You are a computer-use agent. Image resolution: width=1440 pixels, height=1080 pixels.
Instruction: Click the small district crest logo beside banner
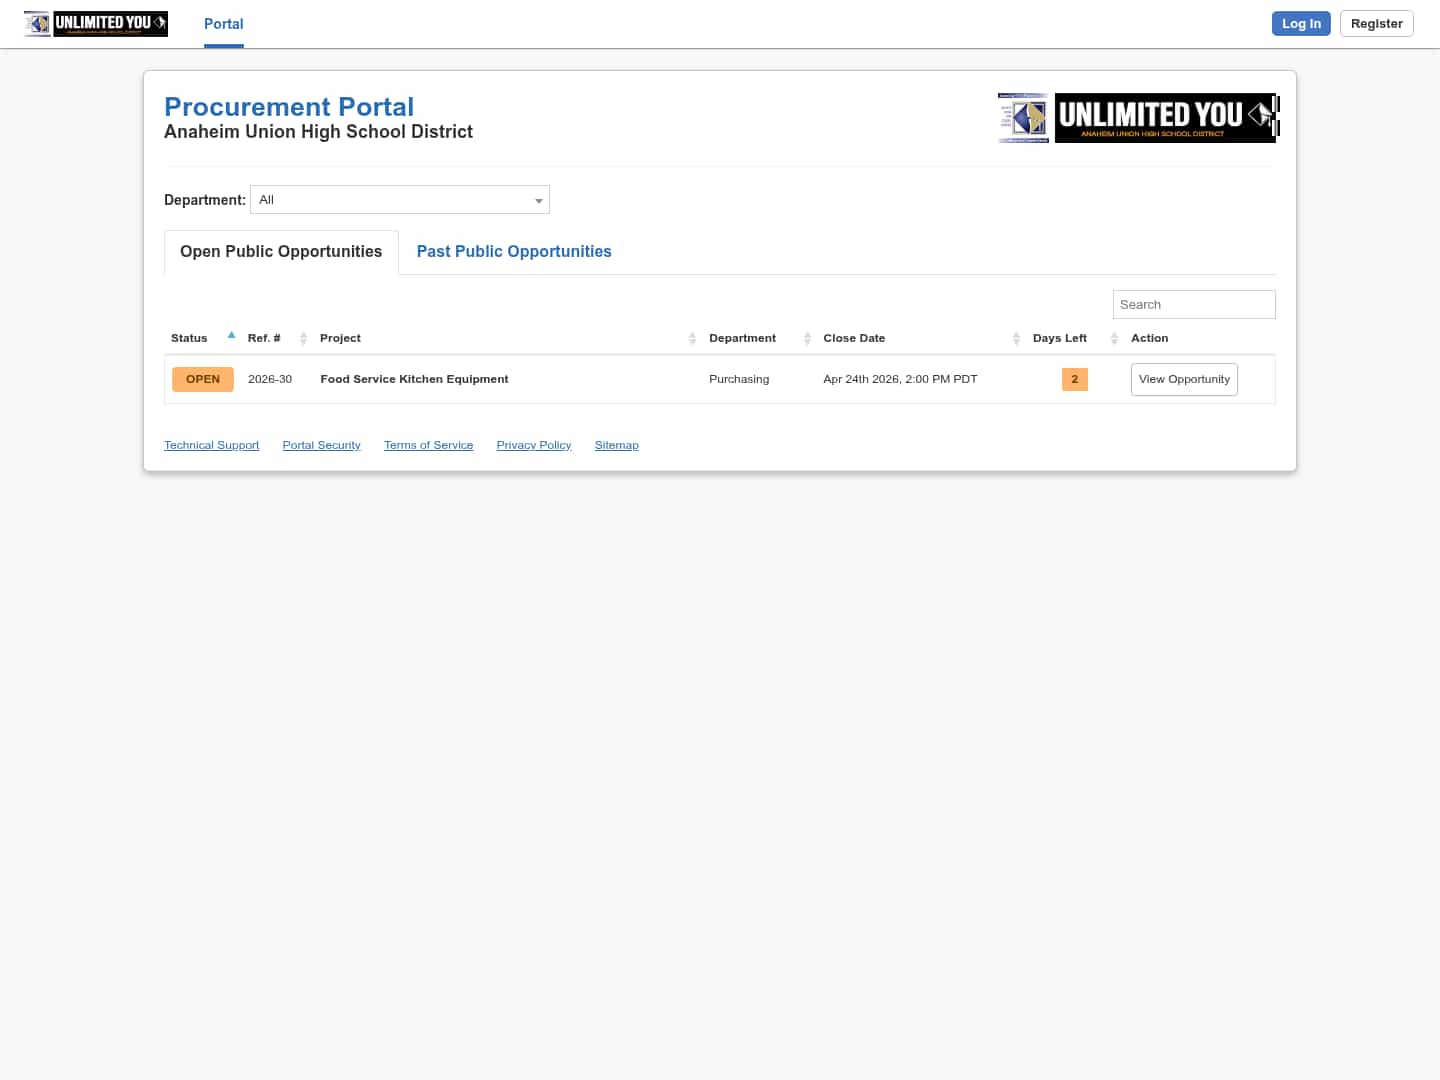1023,117
